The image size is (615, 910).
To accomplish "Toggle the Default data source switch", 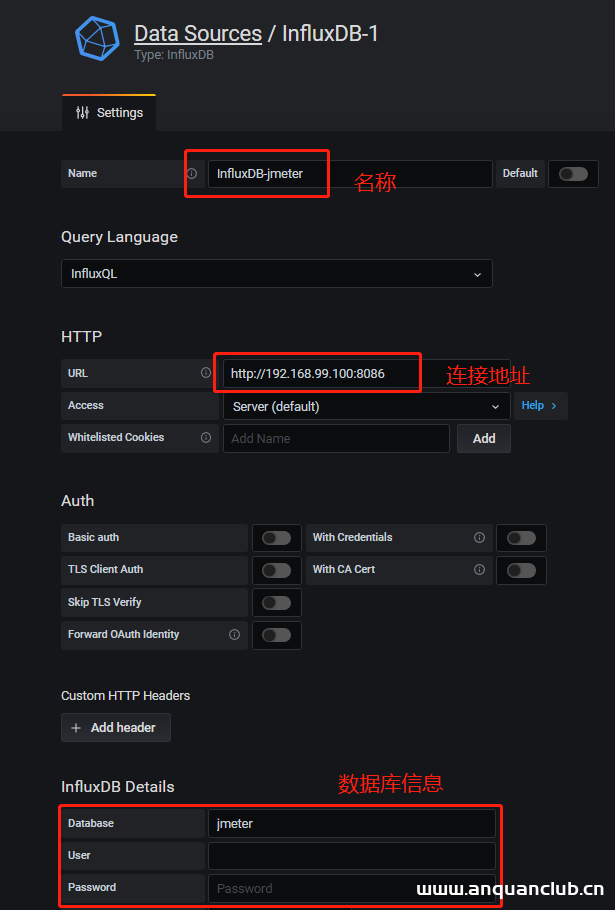I will (573, 174).
